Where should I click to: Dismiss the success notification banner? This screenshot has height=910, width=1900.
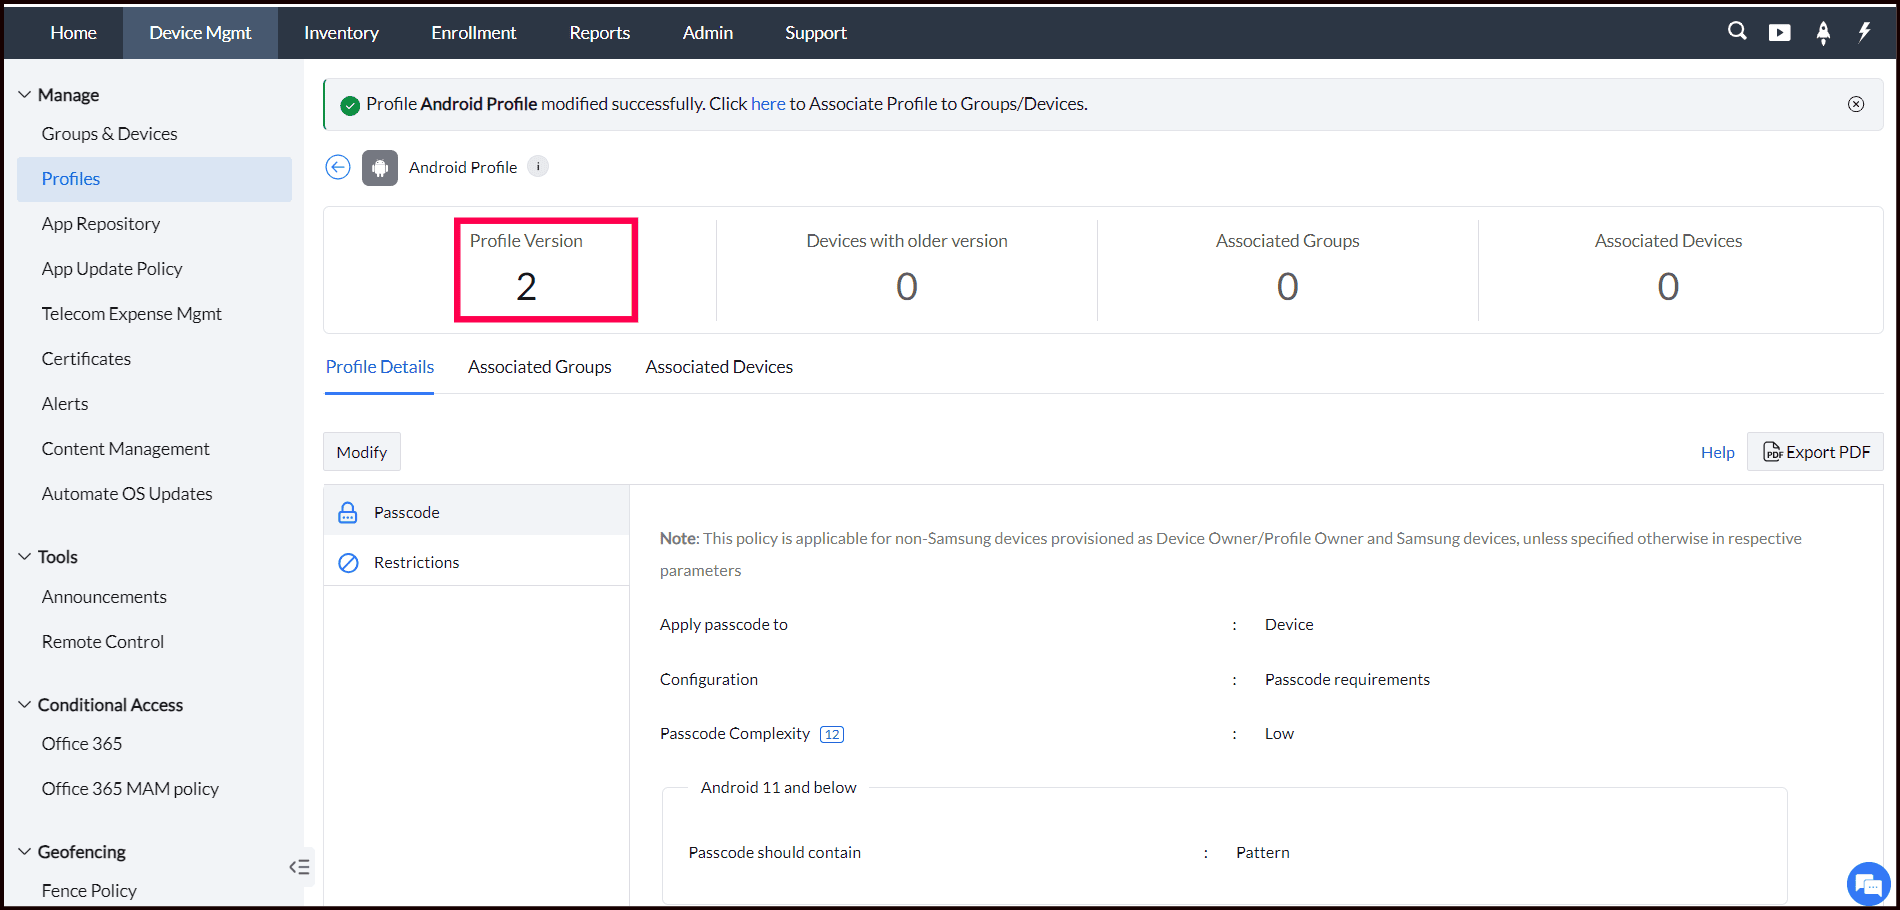pos(1856,104)
